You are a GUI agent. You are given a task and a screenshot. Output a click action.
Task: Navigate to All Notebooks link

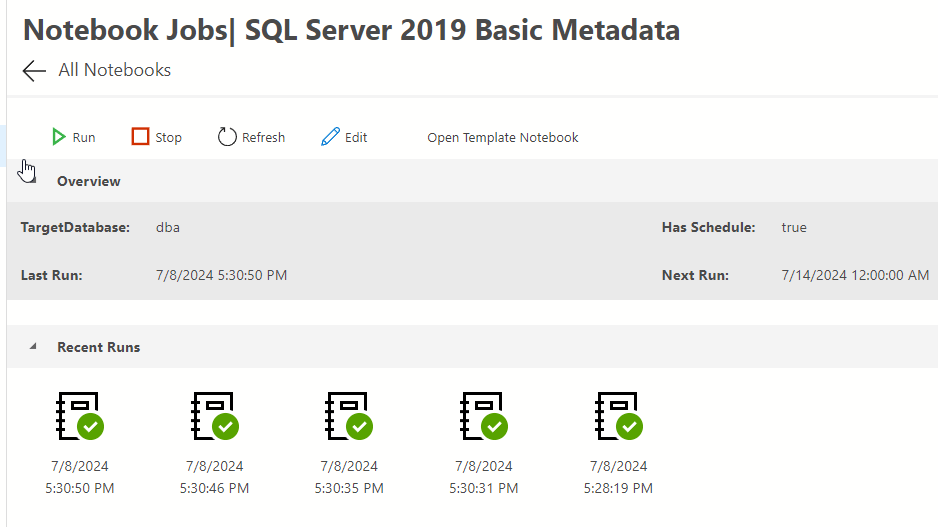pos(114,70)
